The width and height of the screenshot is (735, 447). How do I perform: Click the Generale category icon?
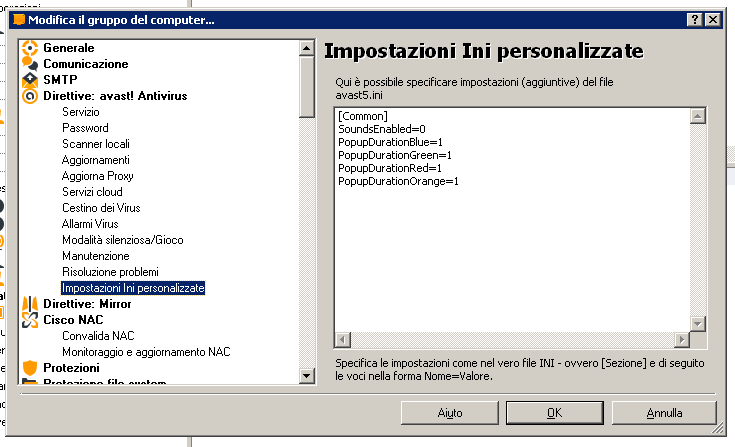click(30, 48)
